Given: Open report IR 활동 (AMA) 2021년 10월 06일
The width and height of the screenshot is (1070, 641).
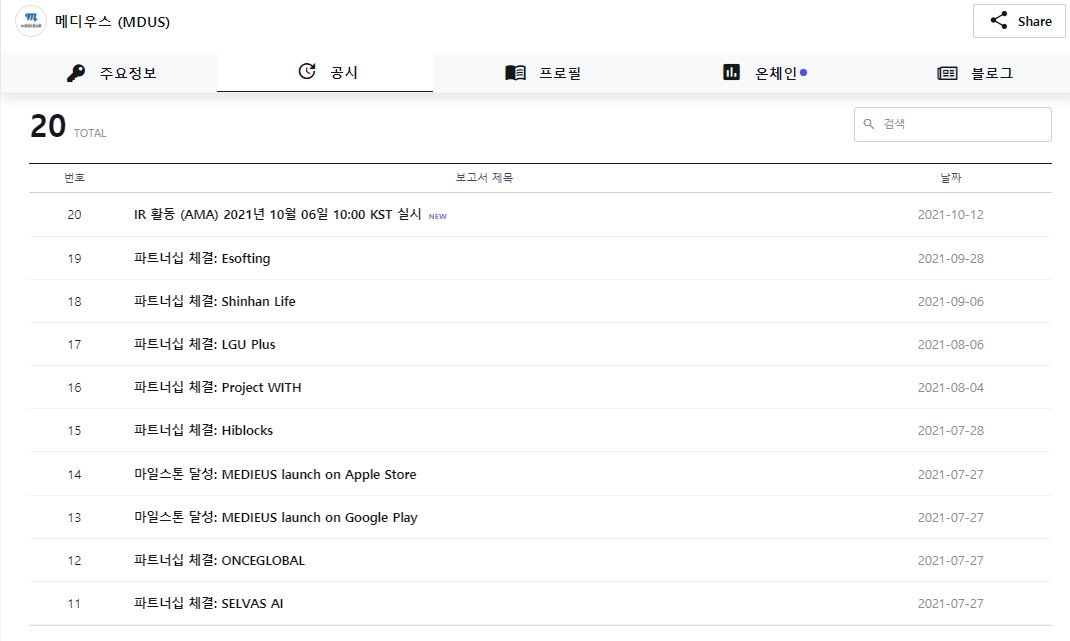Looking at the screenshot, I should click(x=277, y=214).
